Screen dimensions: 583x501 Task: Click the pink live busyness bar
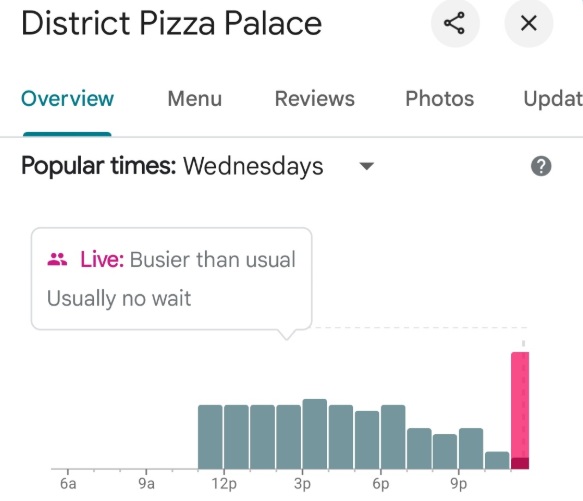click(520, 410)
